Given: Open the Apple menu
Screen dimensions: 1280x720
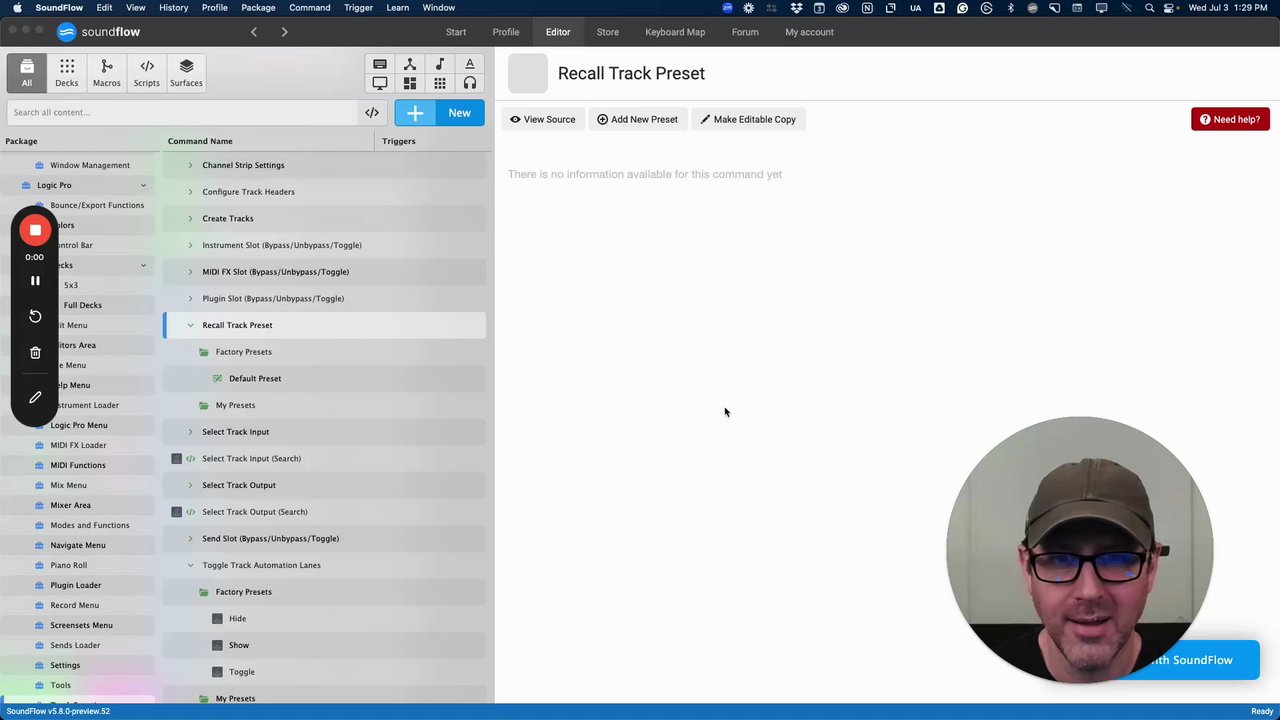Looking at the screenshot, I should pyautogui.click(x=17, y=8).
